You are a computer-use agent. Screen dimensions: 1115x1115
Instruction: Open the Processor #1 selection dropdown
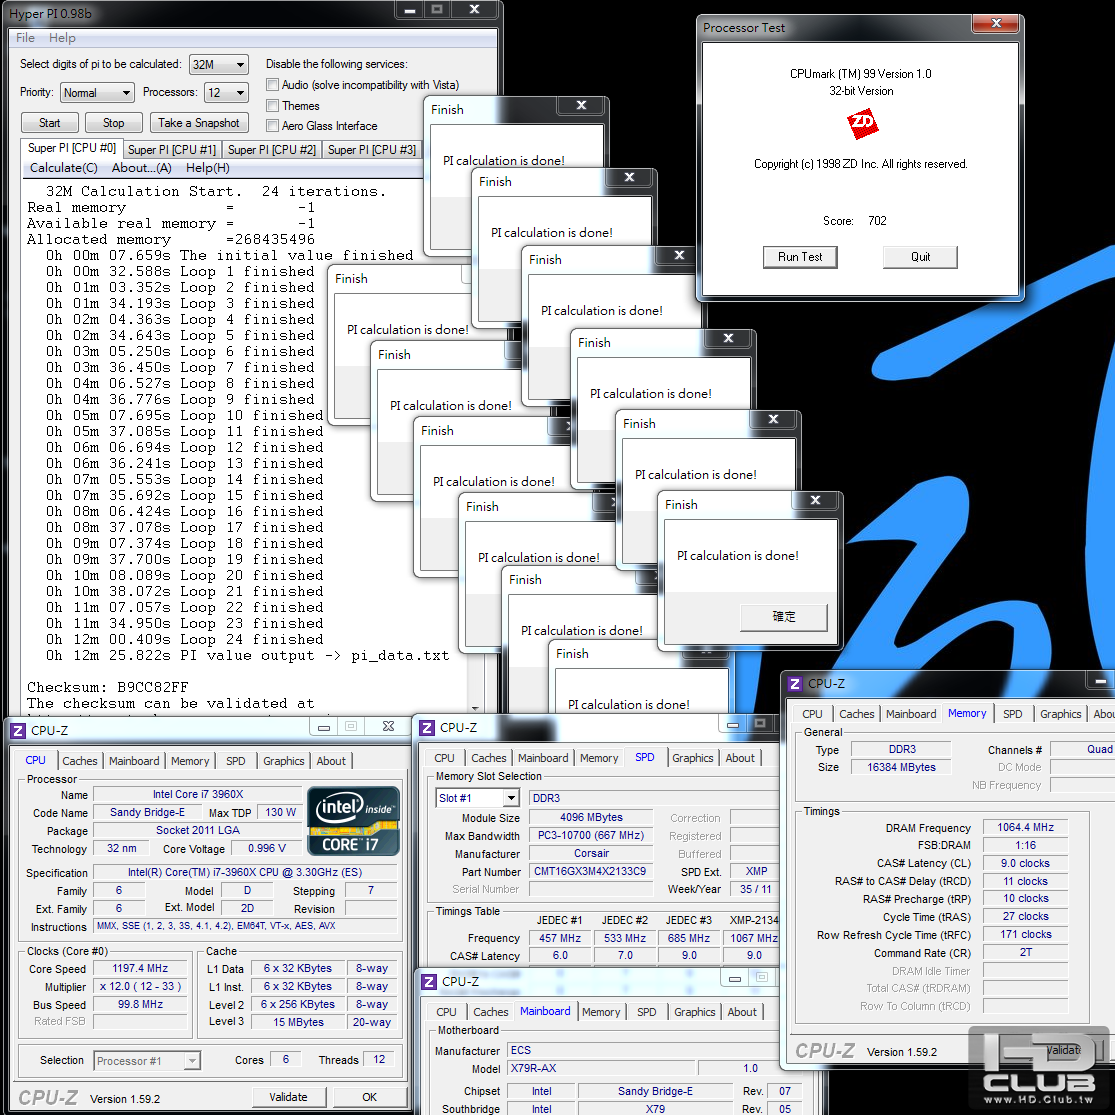(147, 1061)
